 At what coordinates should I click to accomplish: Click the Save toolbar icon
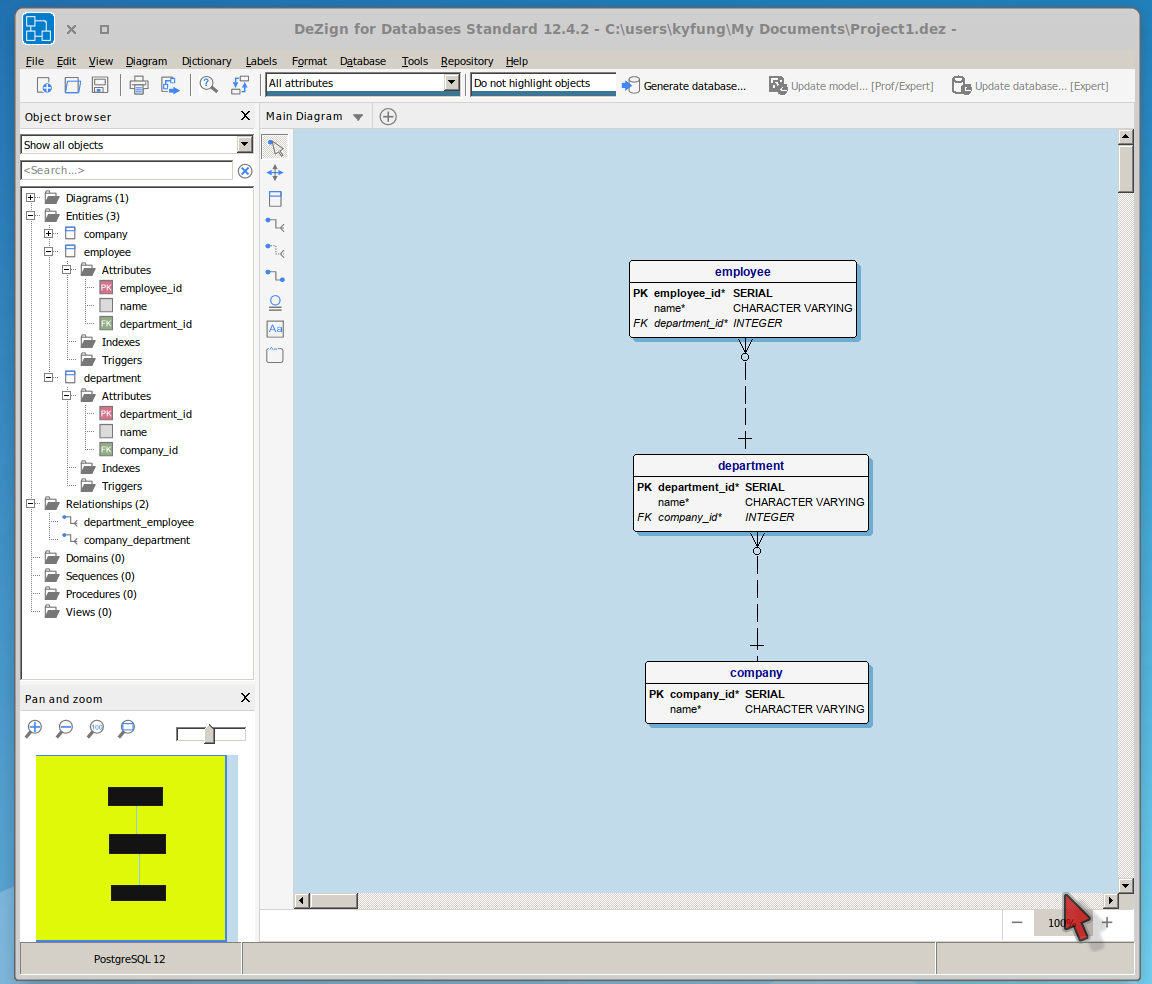pyautogui.click(x=100, y=85)
